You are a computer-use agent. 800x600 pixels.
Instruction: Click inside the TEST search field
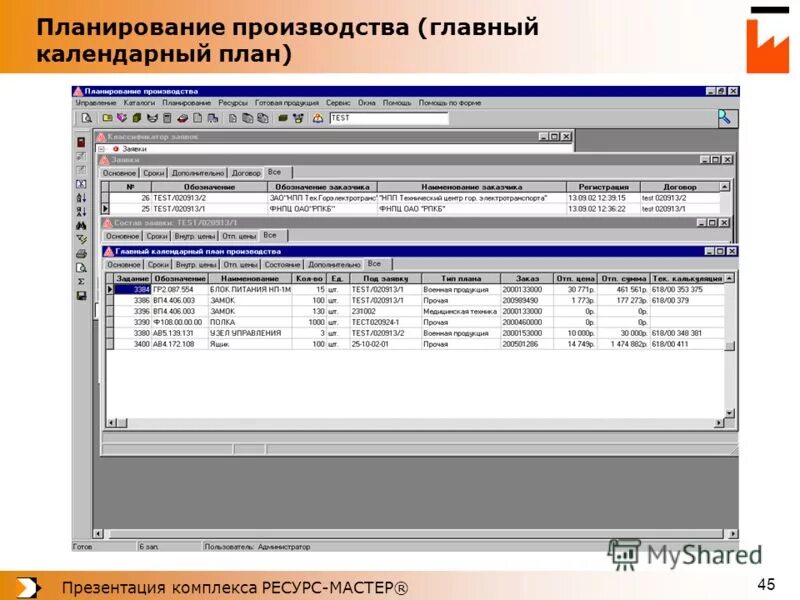click(x=390, y=119)
